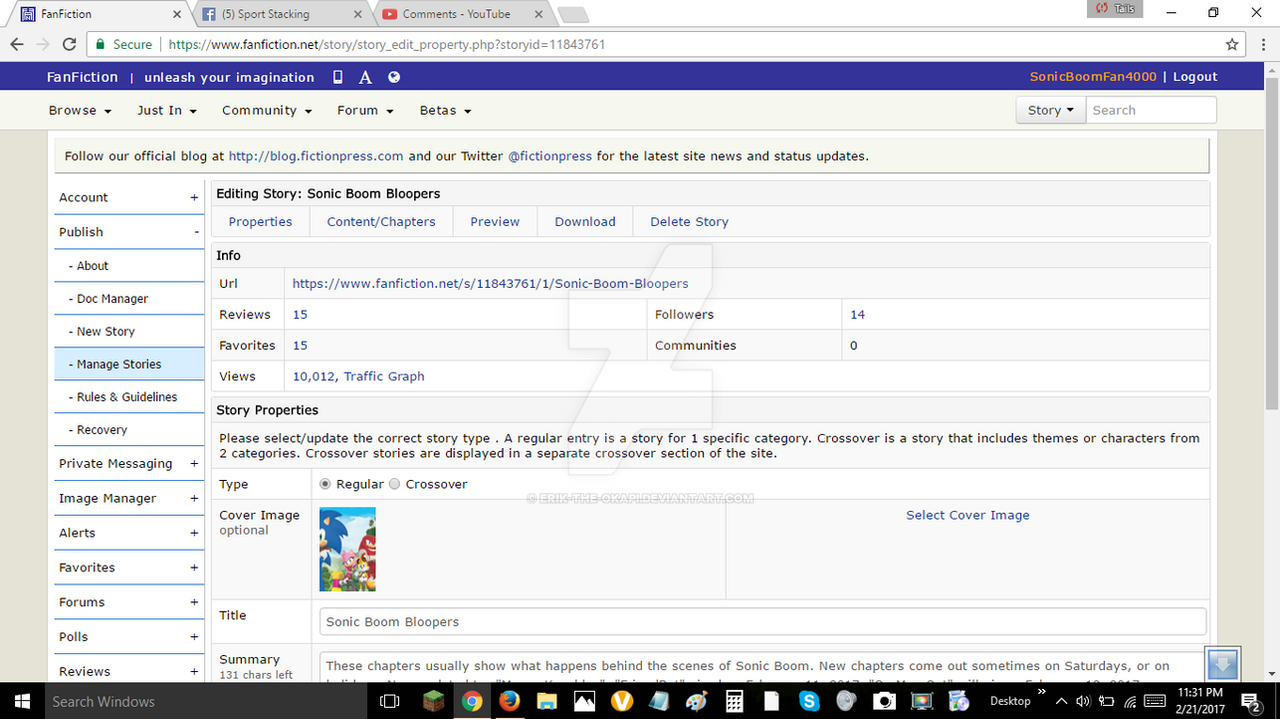Viewport: 1280px width, 719px height.
Task: Open Calculator from the taskbar
Action: [735, 701]
